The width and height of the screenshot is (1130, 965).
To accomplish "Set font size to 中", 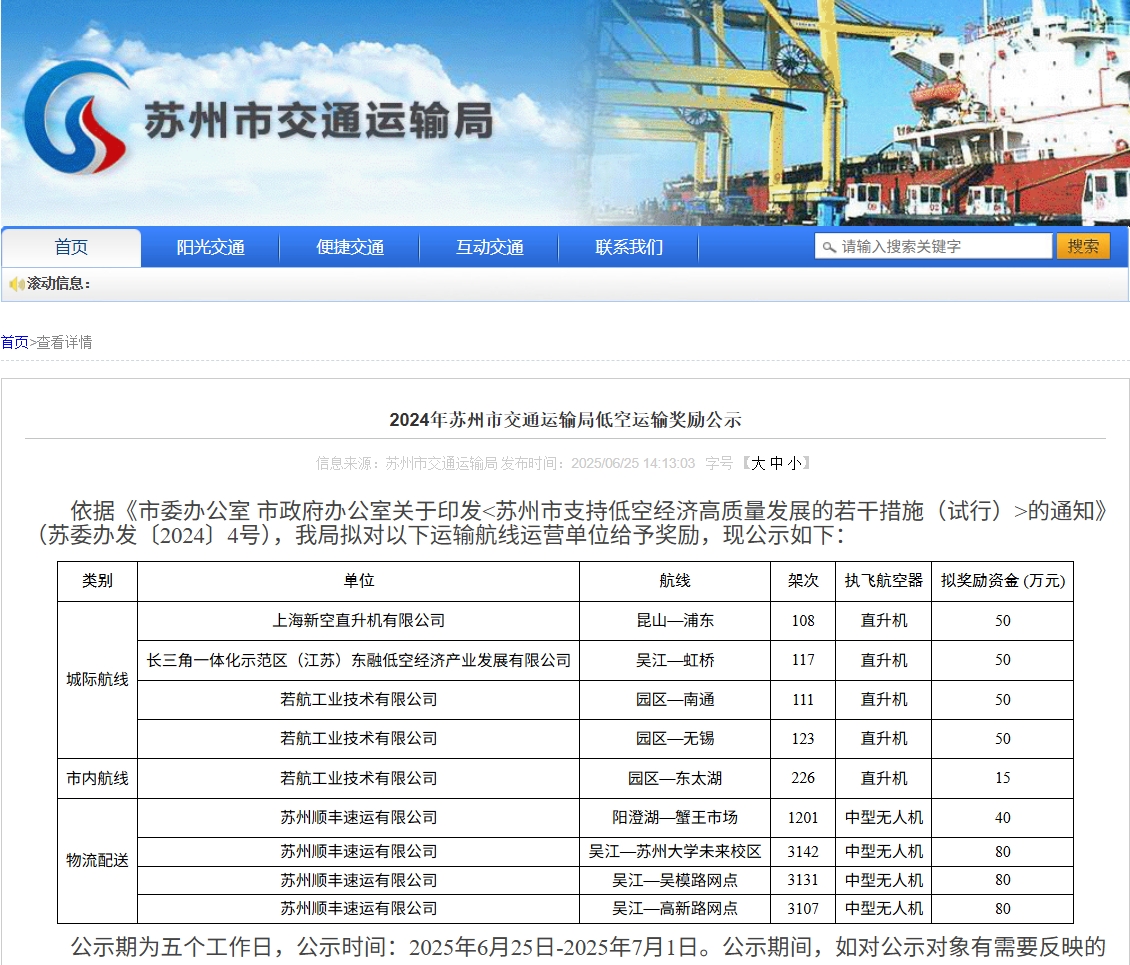I will 776,463.
